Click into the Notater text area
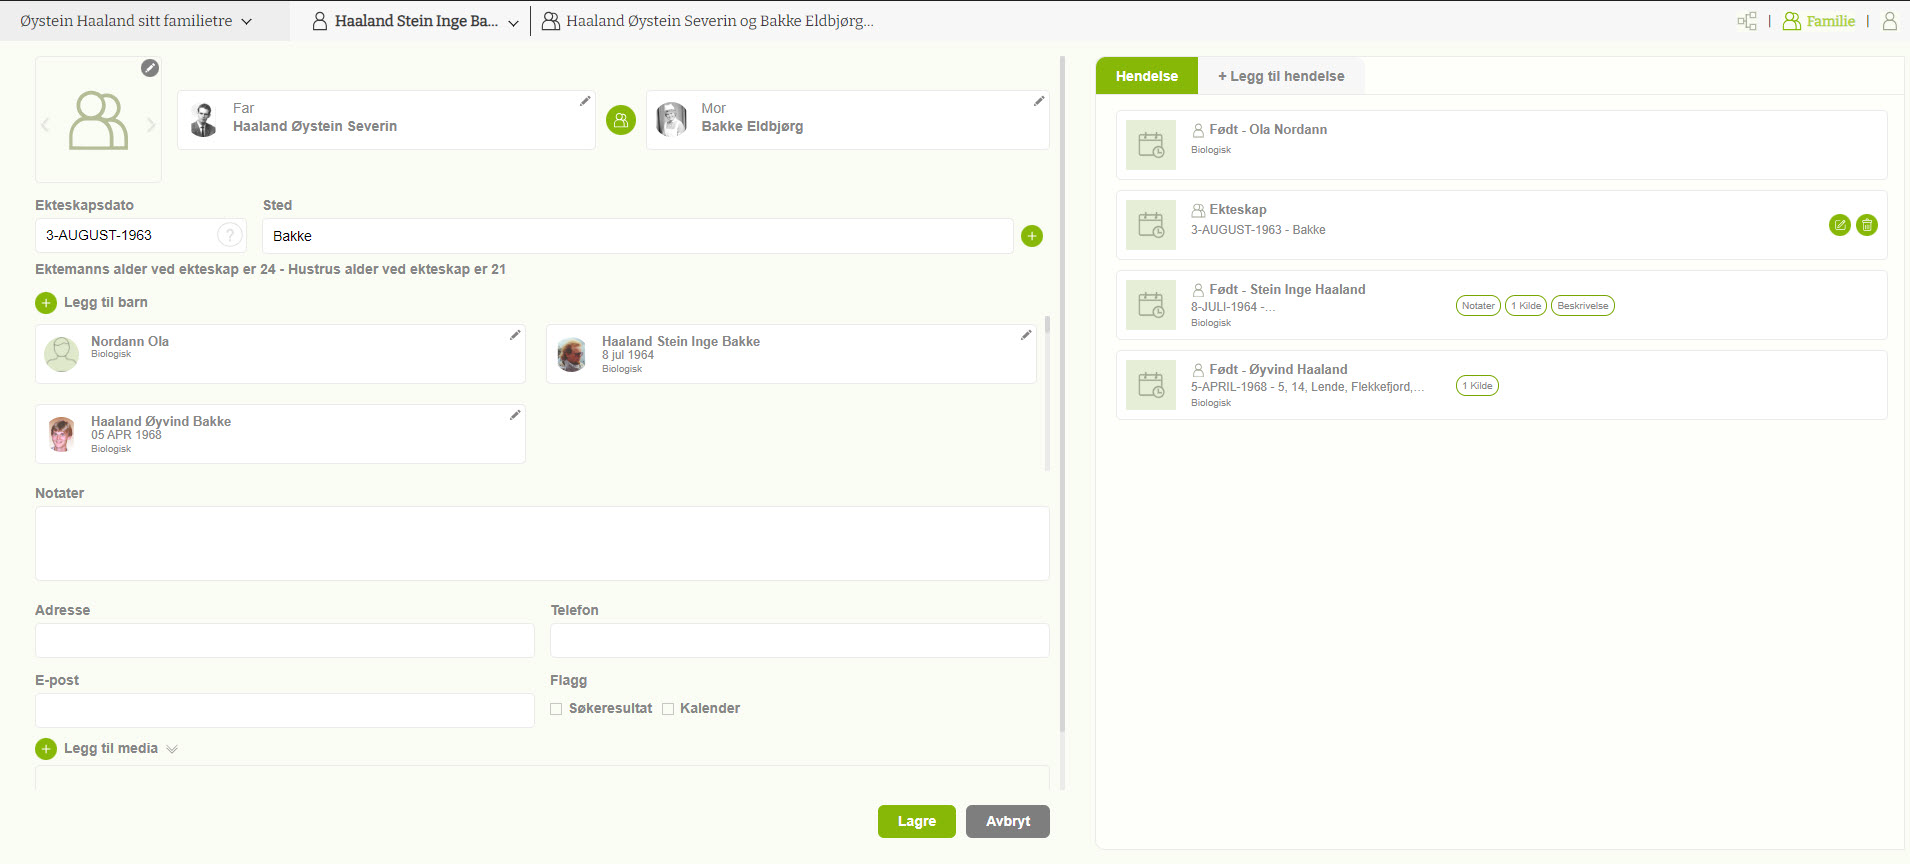Screen dimensions: 1910x864 coord(541,543)
